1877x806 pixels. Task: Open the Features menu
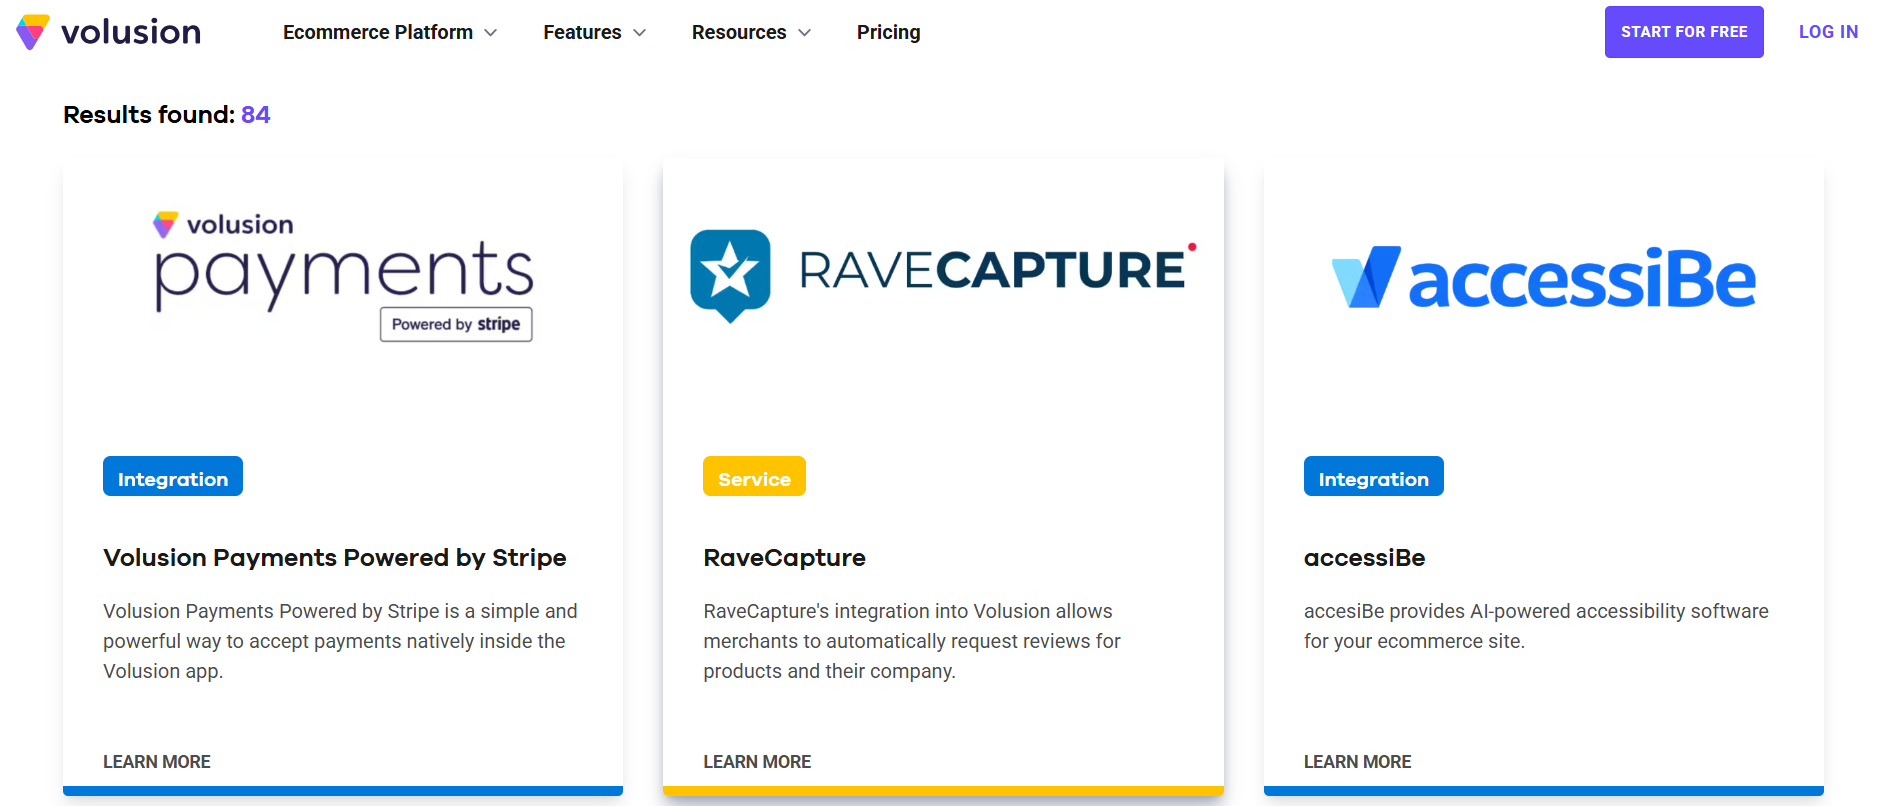(x=582, y=32)
